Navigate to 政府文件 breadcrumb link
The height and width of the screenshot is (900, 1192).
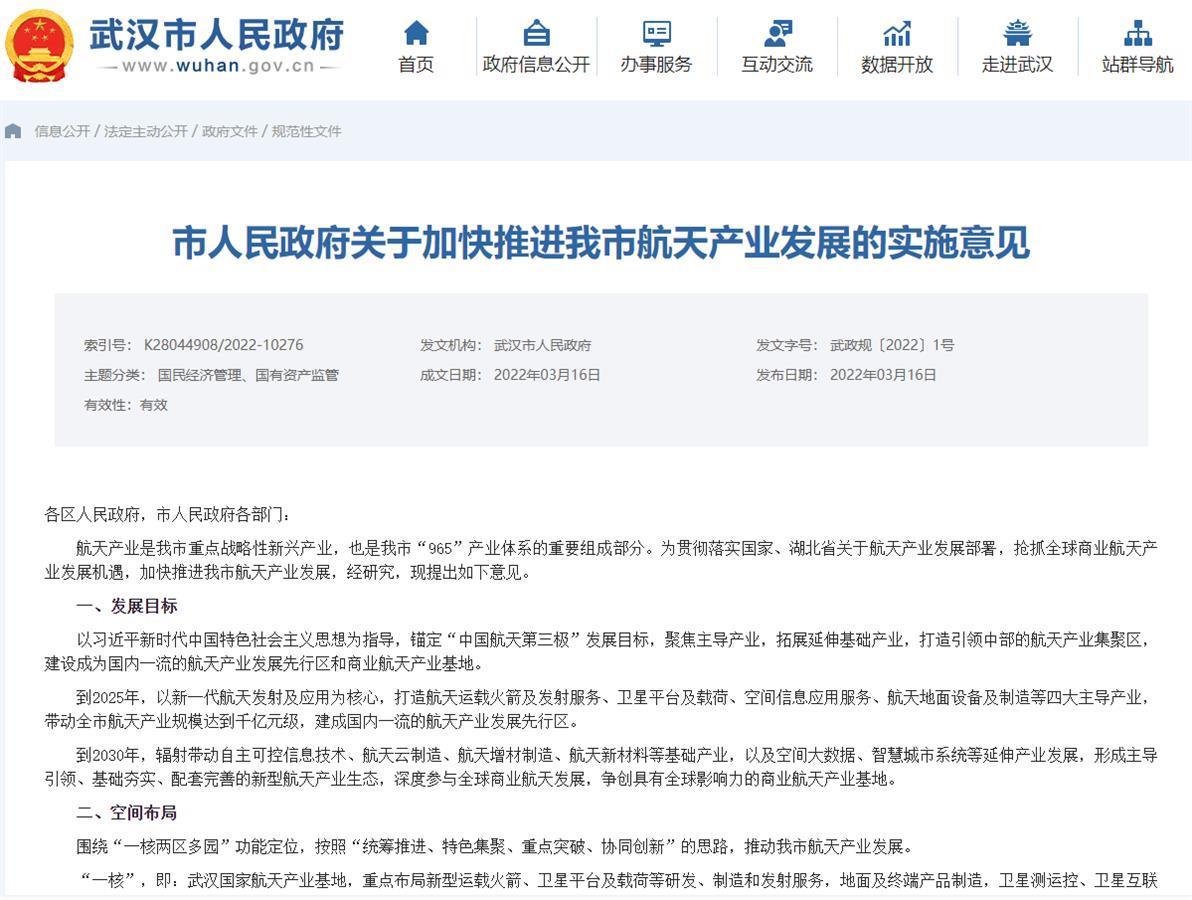(230, 131)
